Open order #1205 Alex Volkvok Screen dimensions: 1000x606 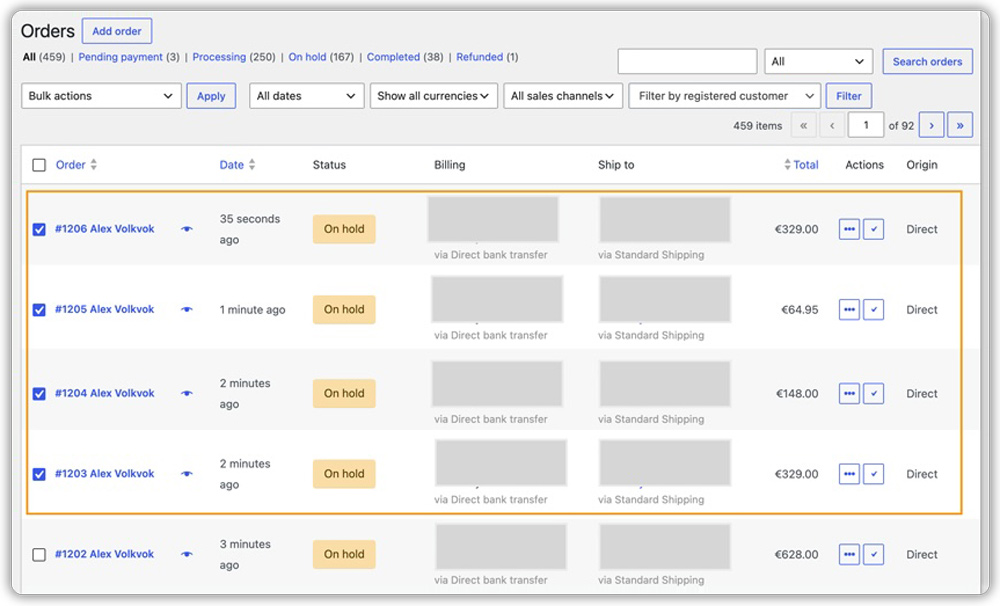105,309
